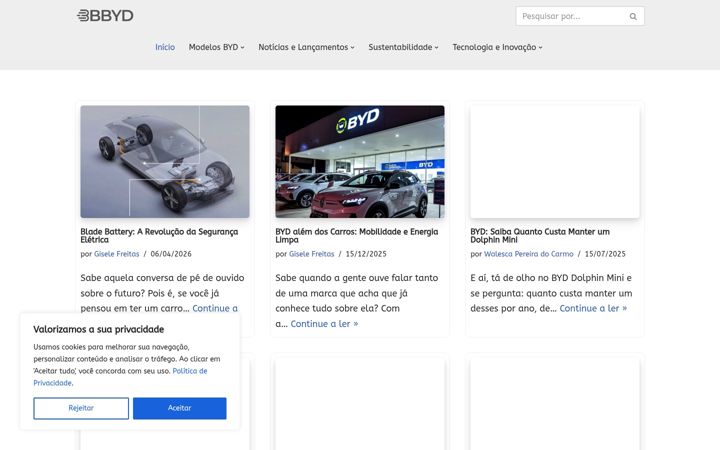Image resolution: width=720 pixels, height=450 pixels.
Task: Click the date 15/07/2025
Action: tap(605, 254)
